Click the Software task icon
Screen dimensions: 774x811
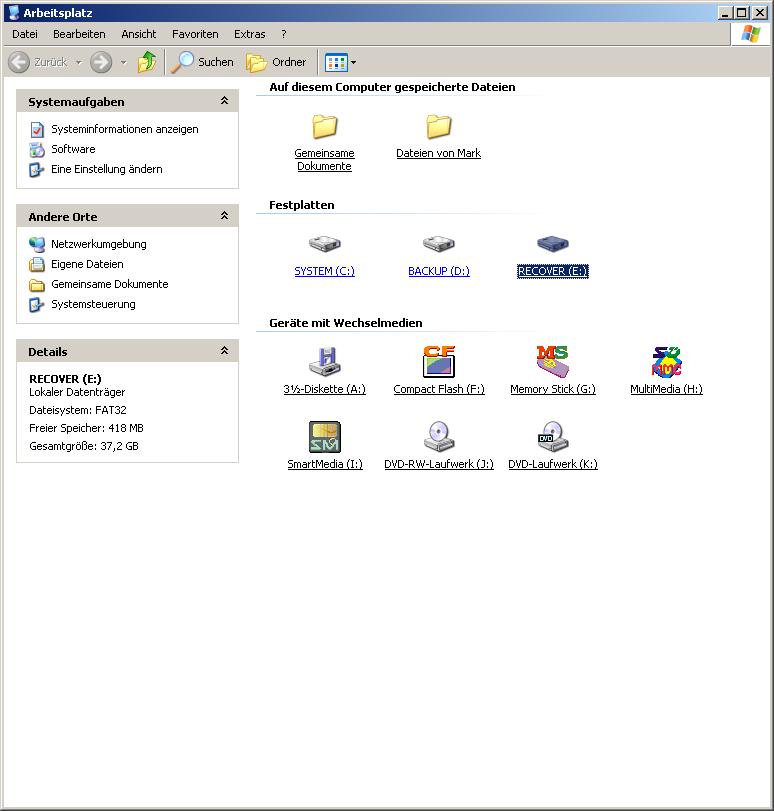click(x=37, y=149)
